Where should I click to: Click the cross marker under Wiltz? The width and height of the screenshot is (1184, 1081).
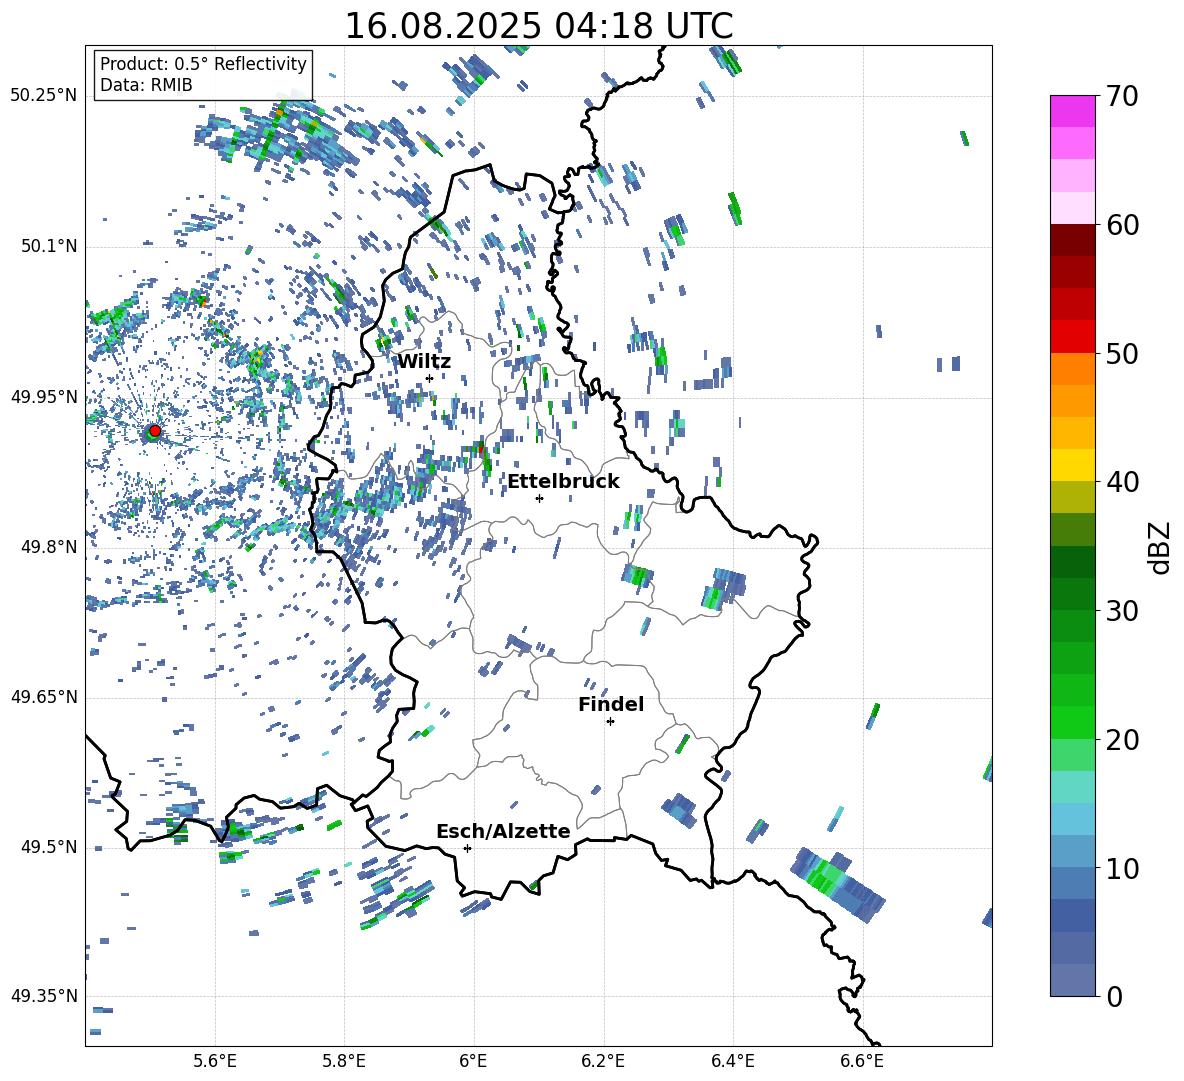(x=430, y=378)
